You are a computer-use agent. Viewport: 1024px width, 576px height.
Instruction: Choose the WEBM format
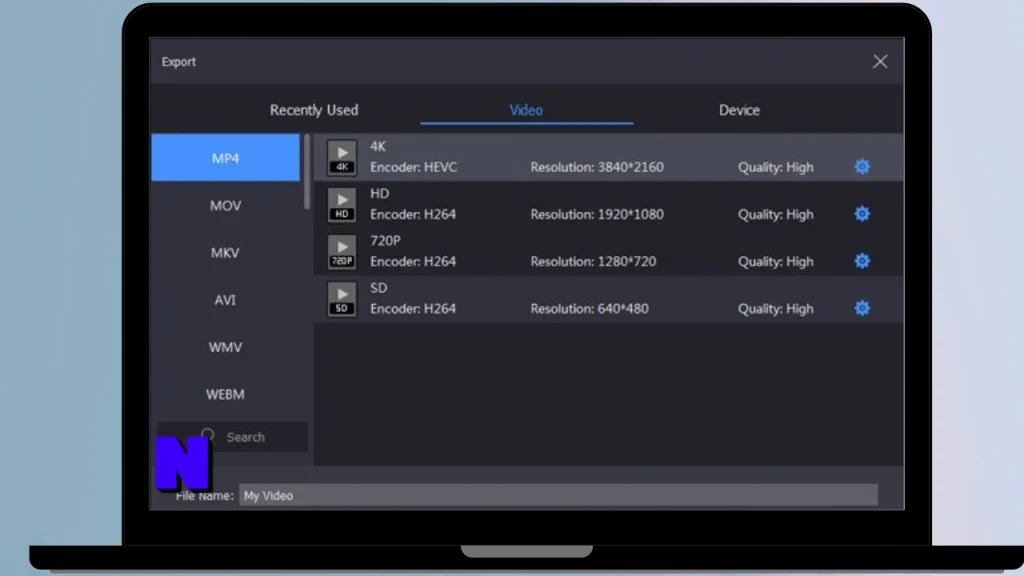click(x=225, y=394)
